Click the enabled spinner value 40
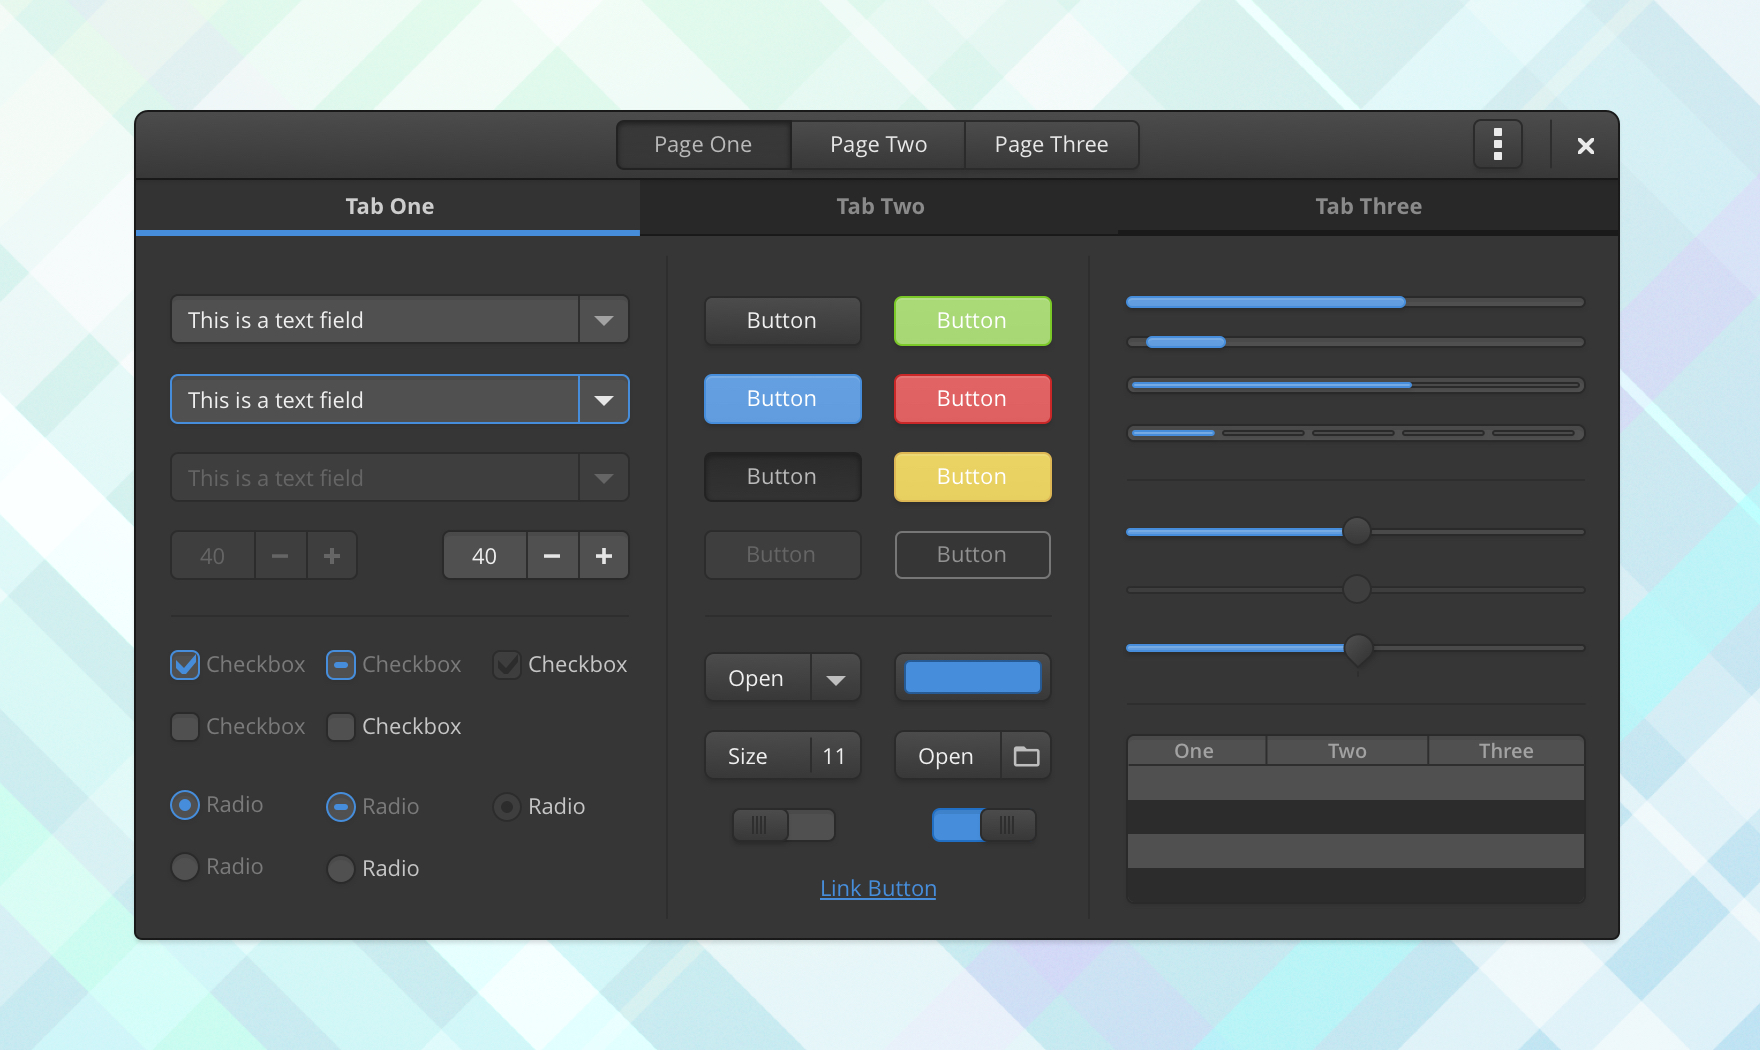Image resolution: width=1760 pixels, height=1050 pixels. (485, 556)
